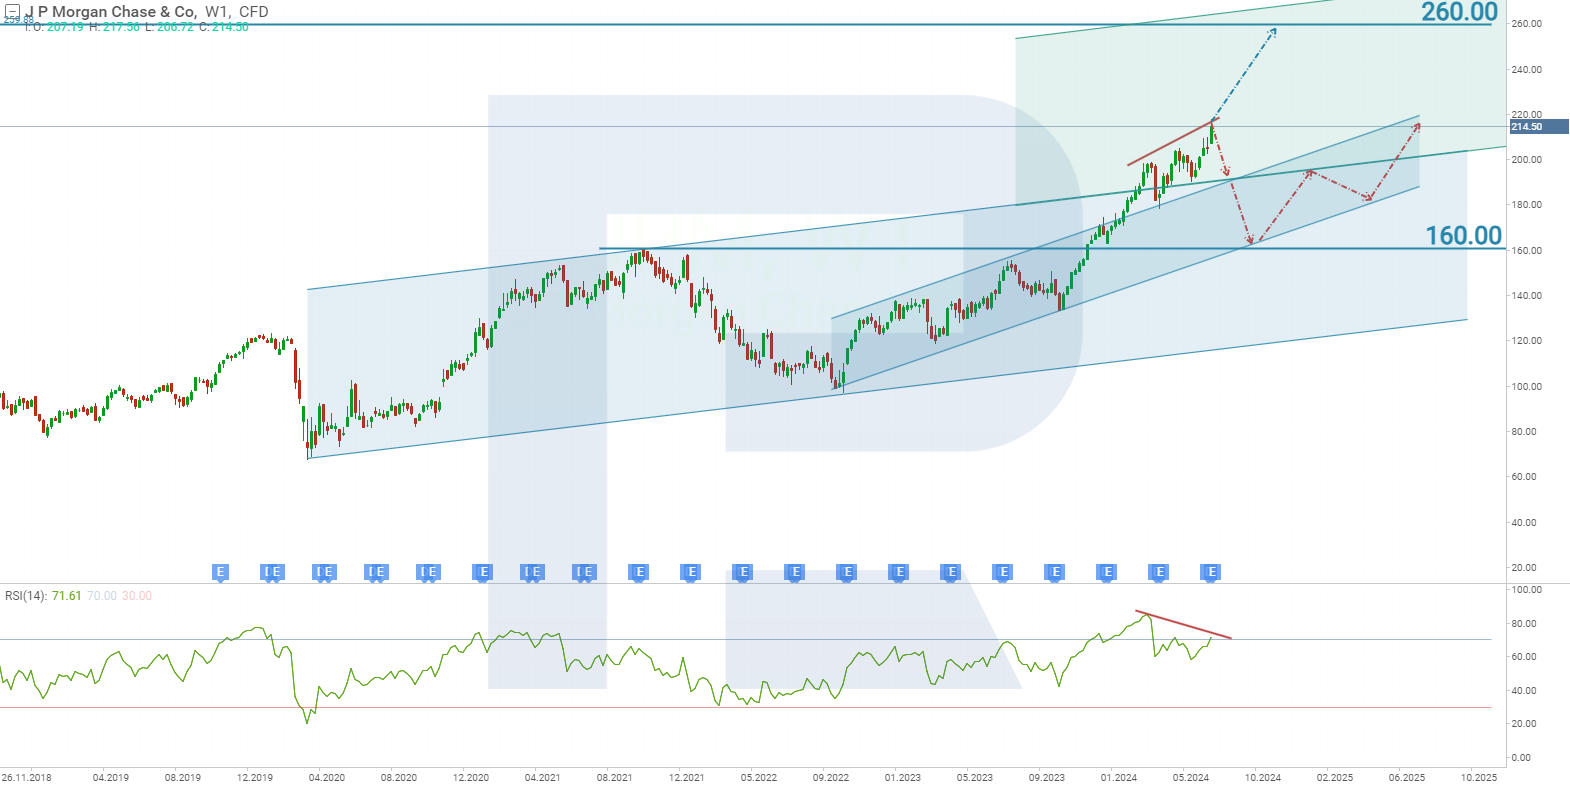Image resolution: width=1570 pixels, height=785 pixels.
Task: Click the 180.00 price axis label
Action: click(x=1527, y=205)
